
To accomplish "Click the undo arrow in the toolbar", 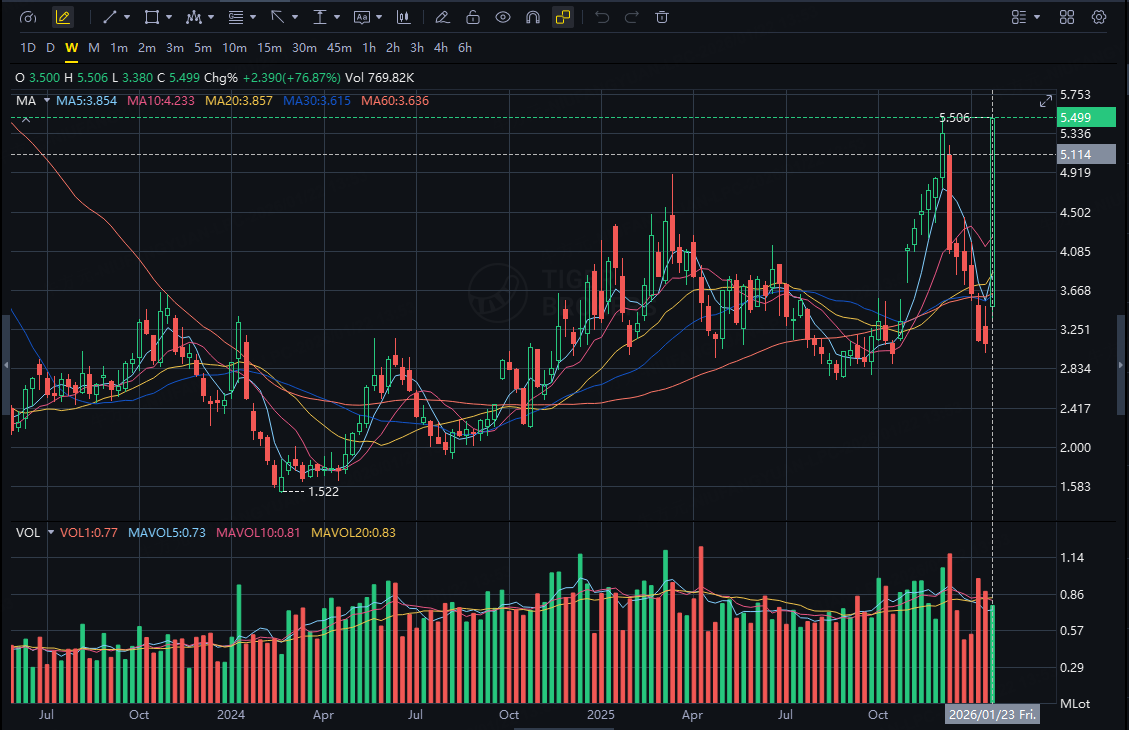I will point(601,17).
